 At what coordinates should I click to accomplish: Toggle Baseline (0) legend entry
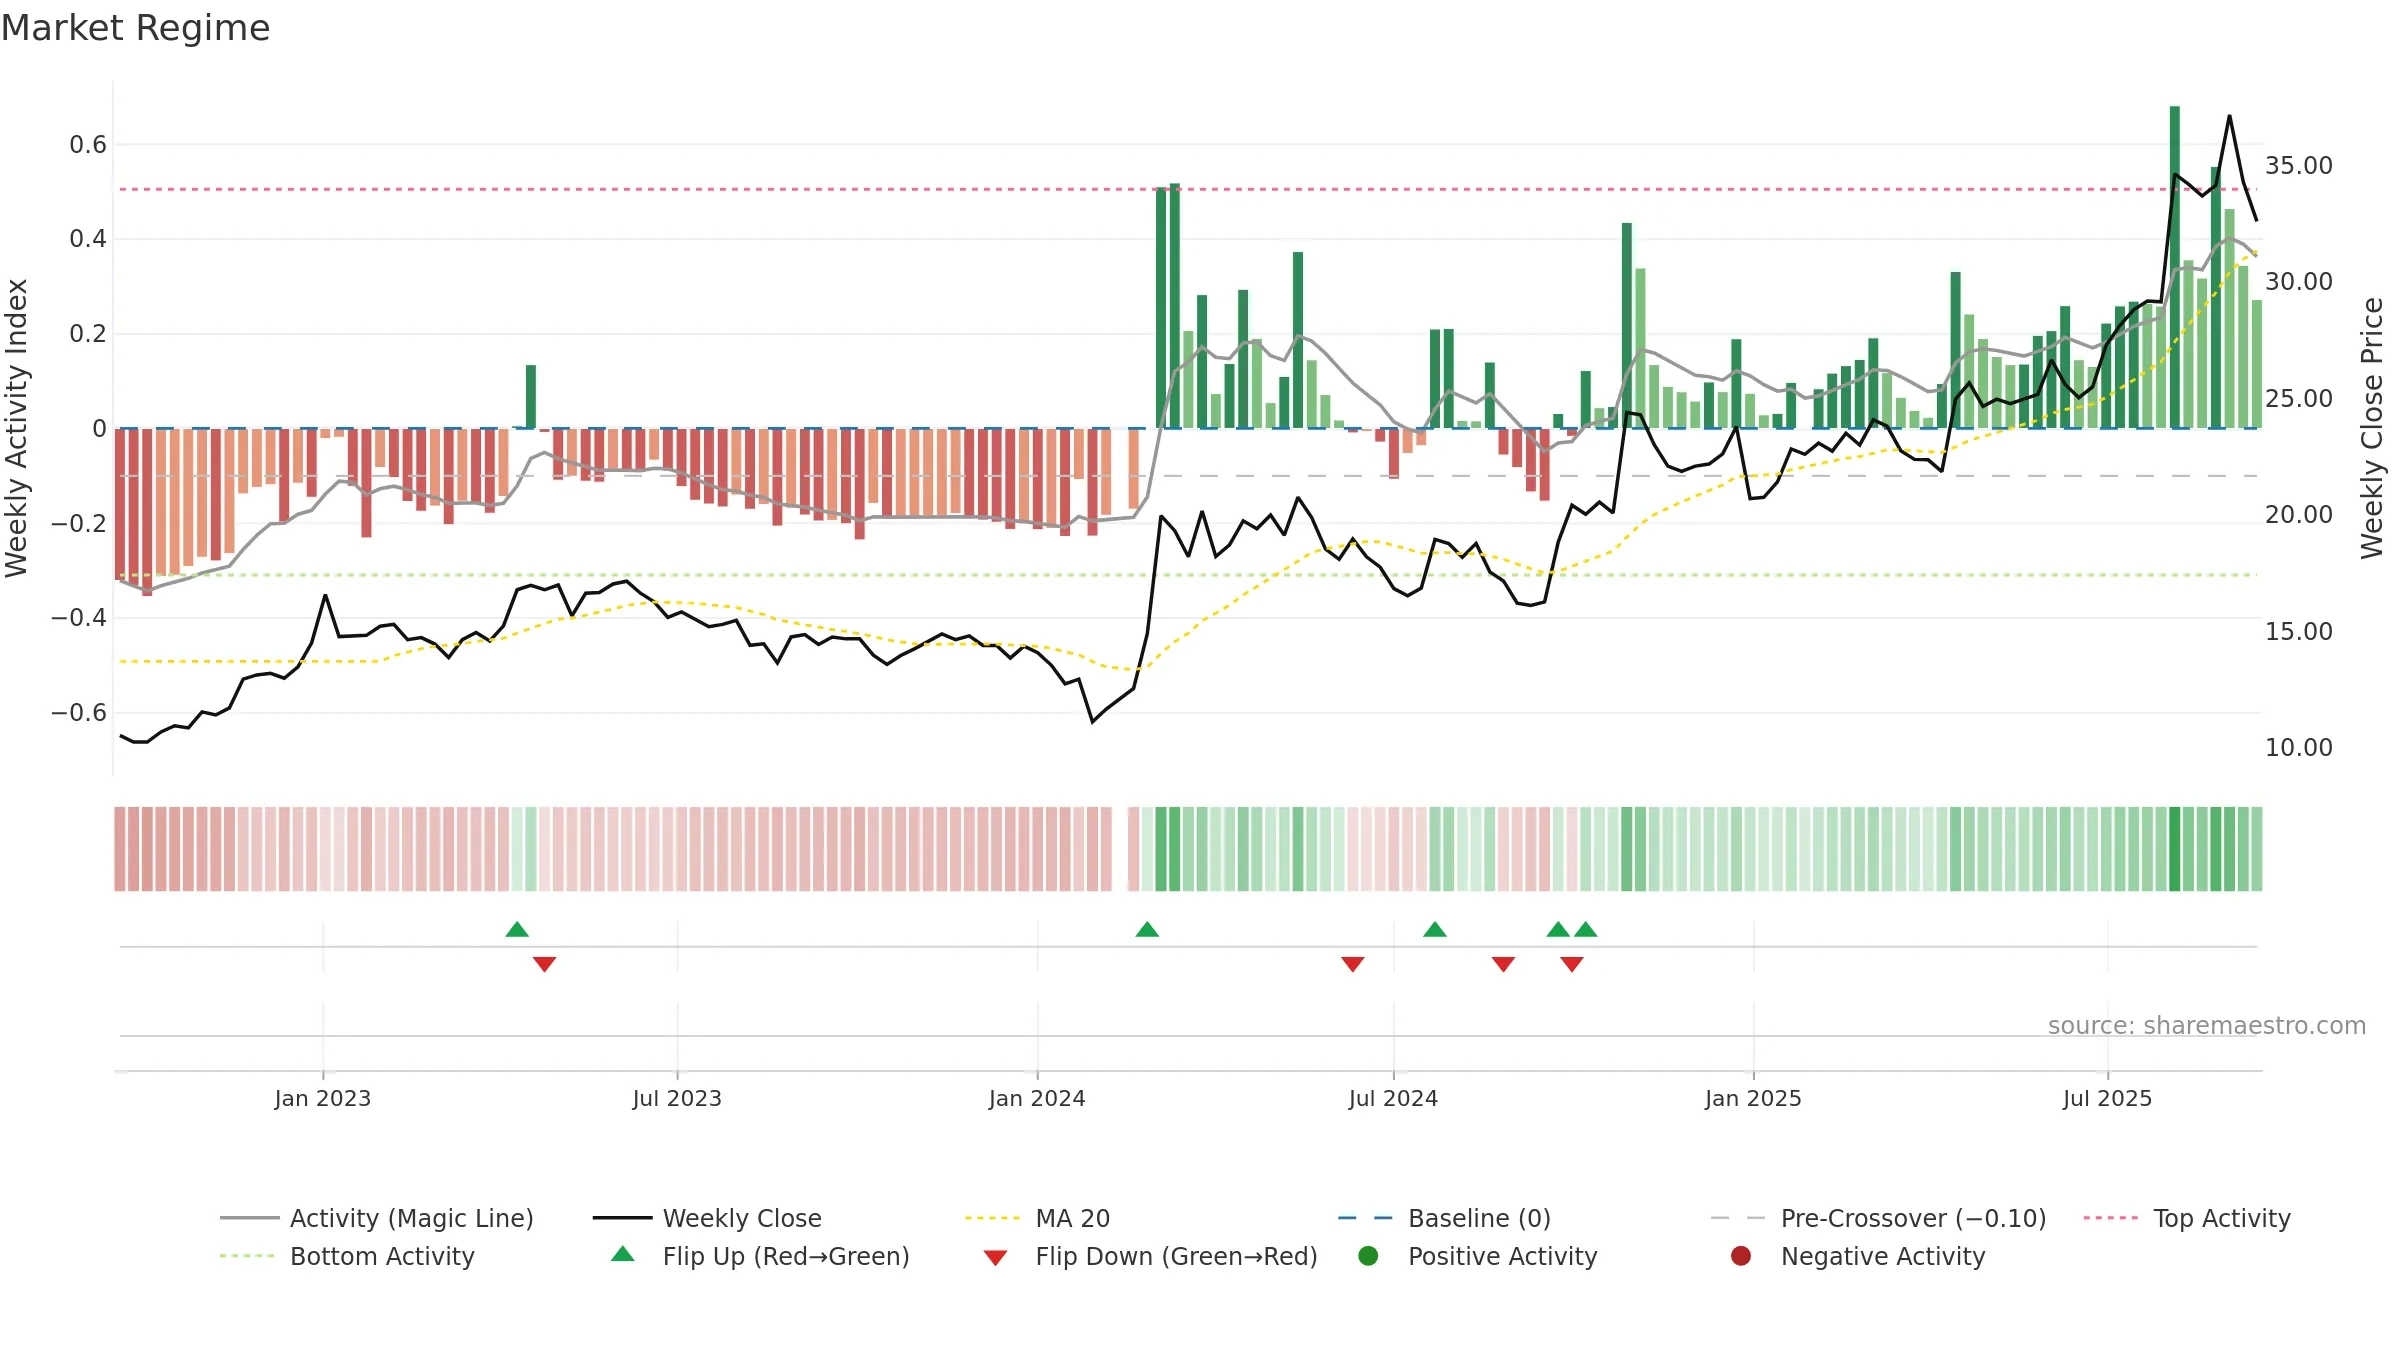1445,1218
